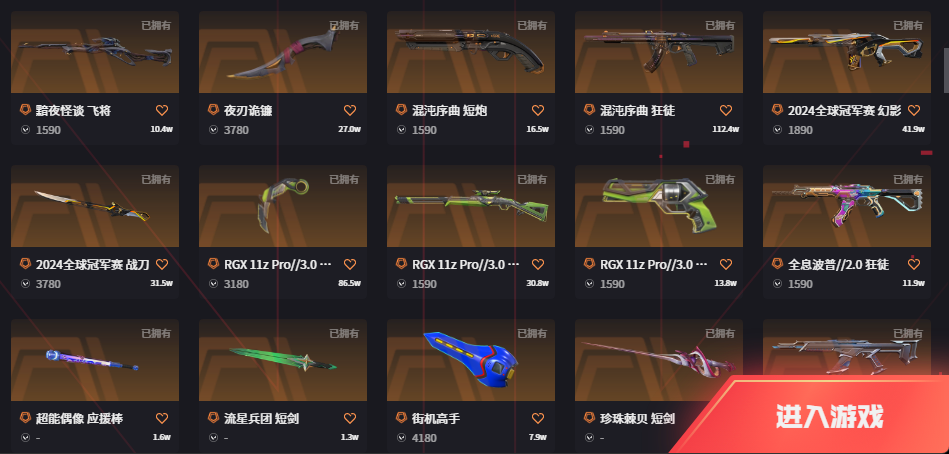Image resolution: width=949 pixels, height=454 pixels.
Task: Click heart icon for 流星兵团 短剑
Action: (350, 418)
